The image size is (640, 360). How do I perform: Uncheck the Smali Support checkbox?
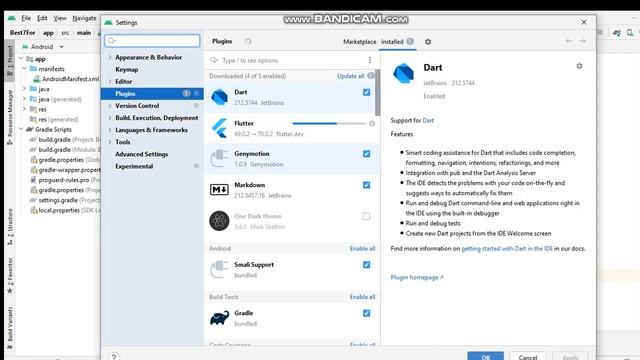point(367,265)
